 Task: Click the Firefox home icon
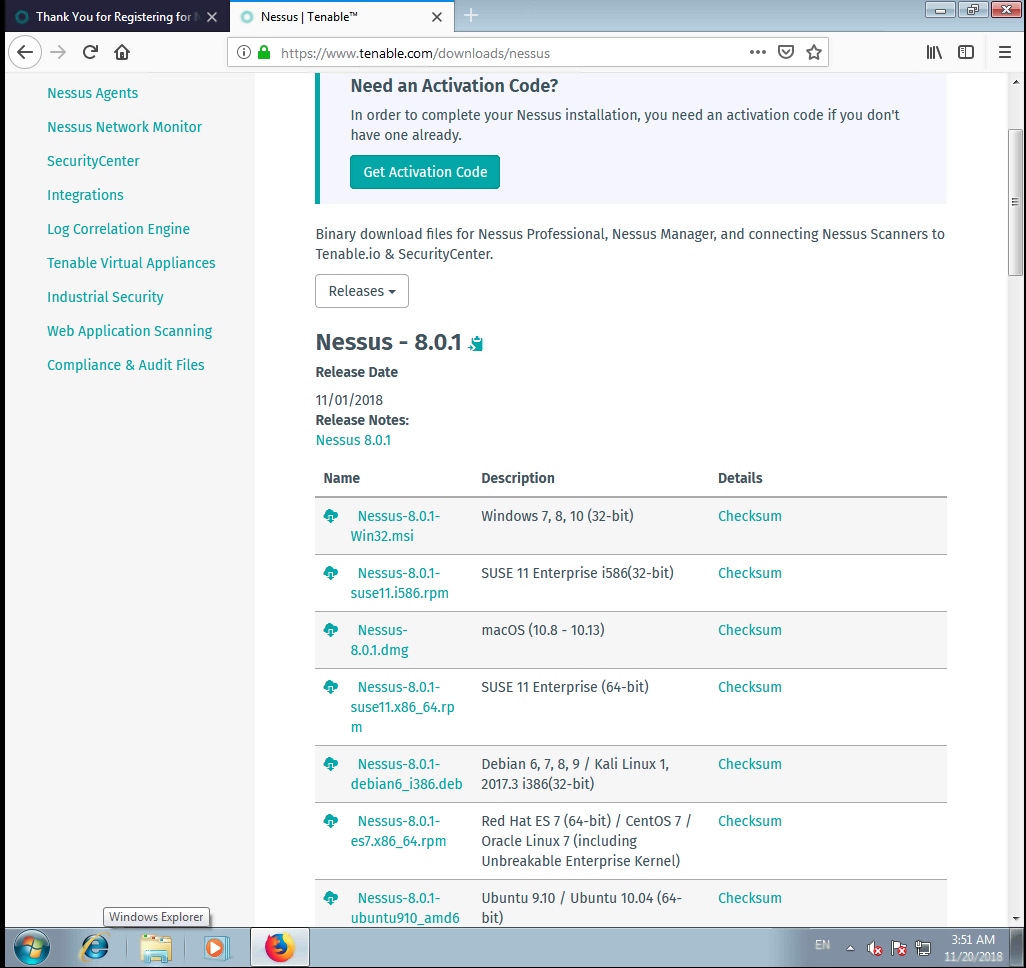[x=122, y=52]
